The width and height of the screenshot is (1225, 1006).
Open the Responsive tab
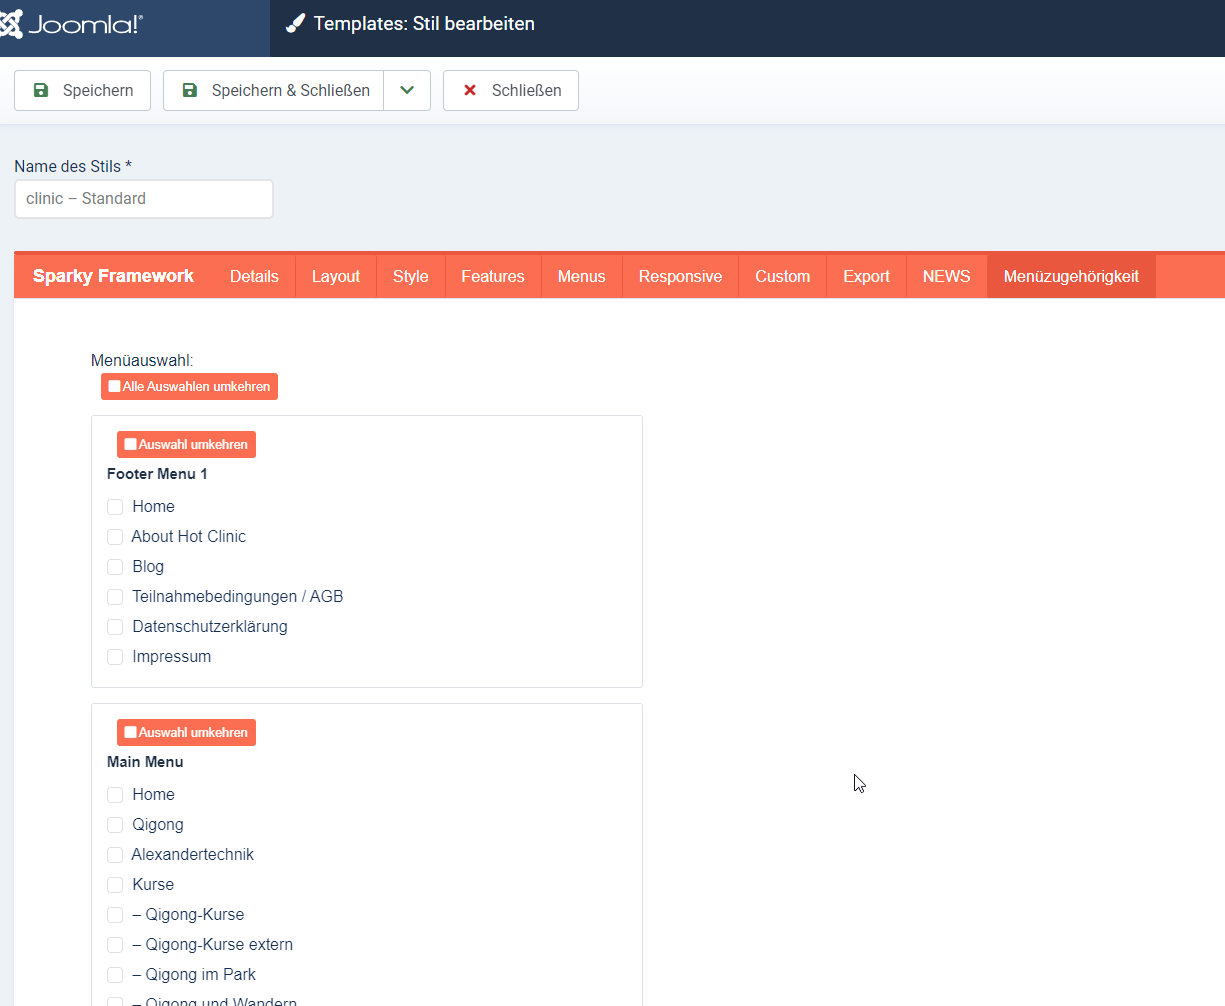coord(681,277)
